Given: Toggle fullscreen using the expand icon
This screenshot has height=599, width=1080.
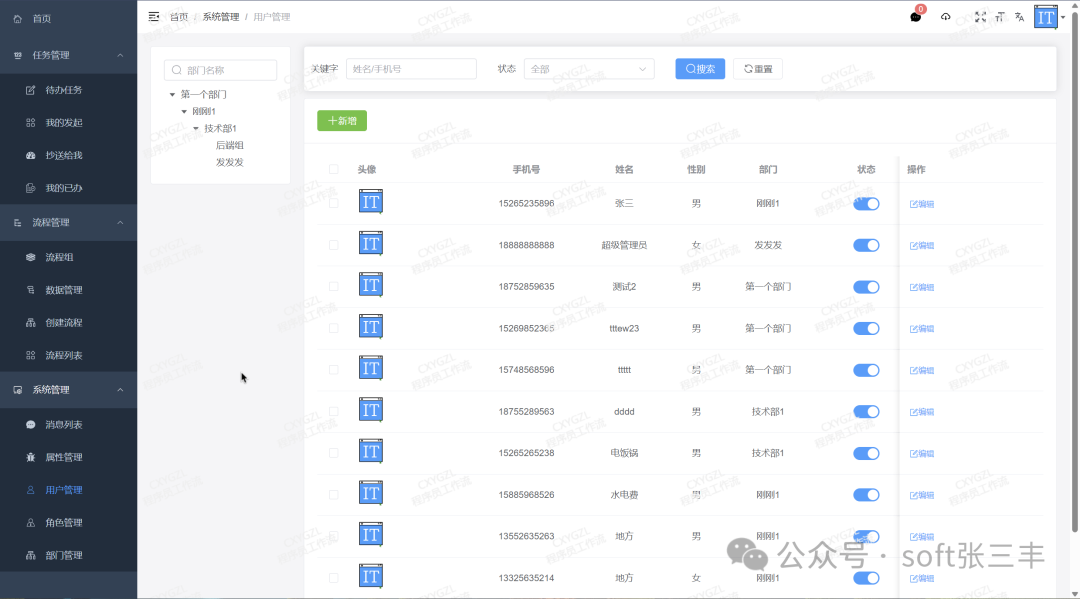Looking at the screenshot, I should pyautogui.click(x=980, y=17).
